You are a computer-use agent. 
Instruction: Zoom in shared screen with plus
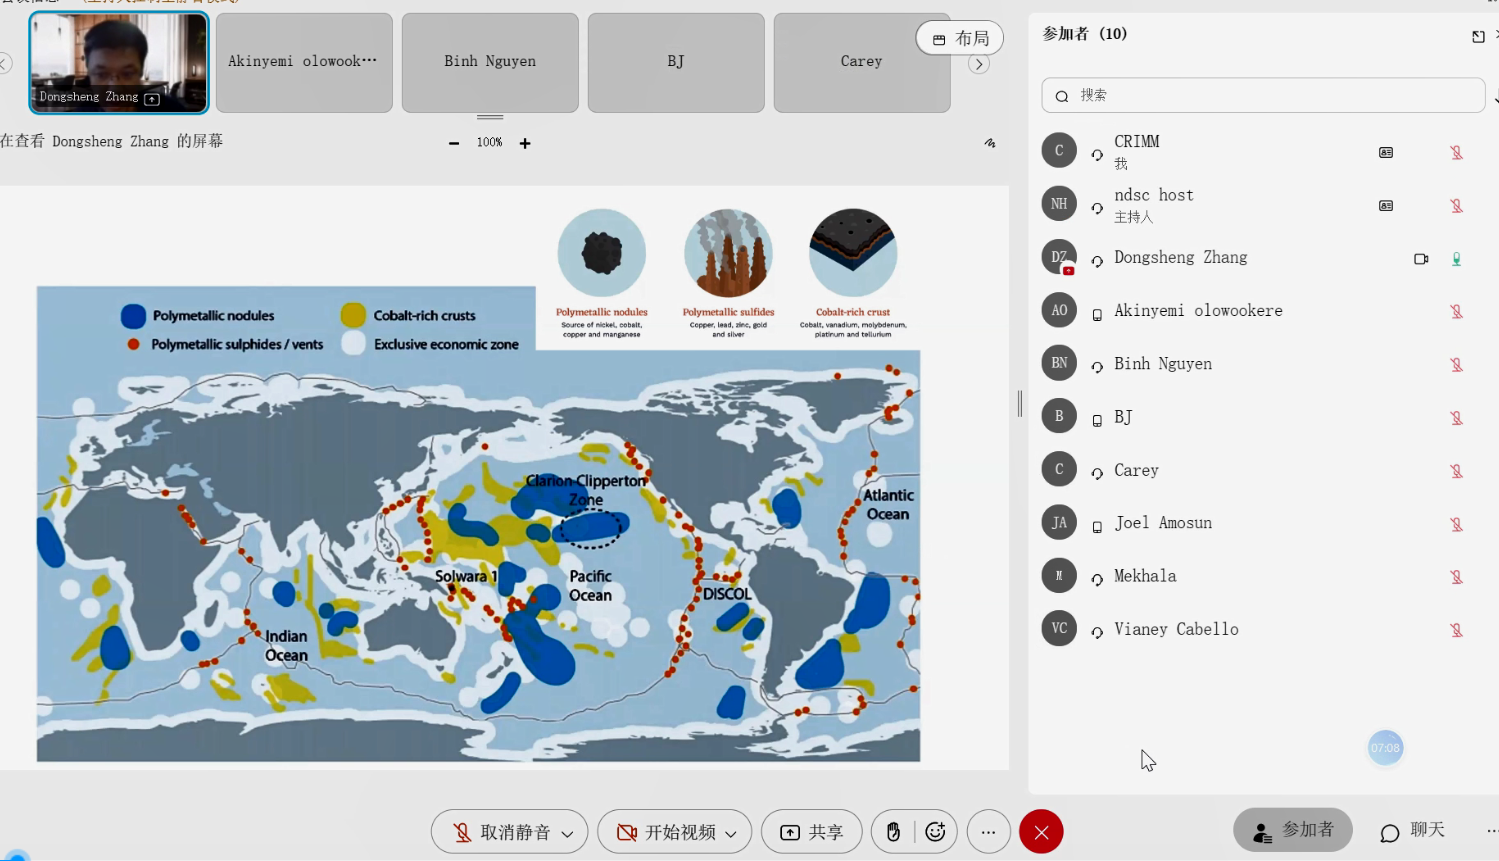[525, 143]
